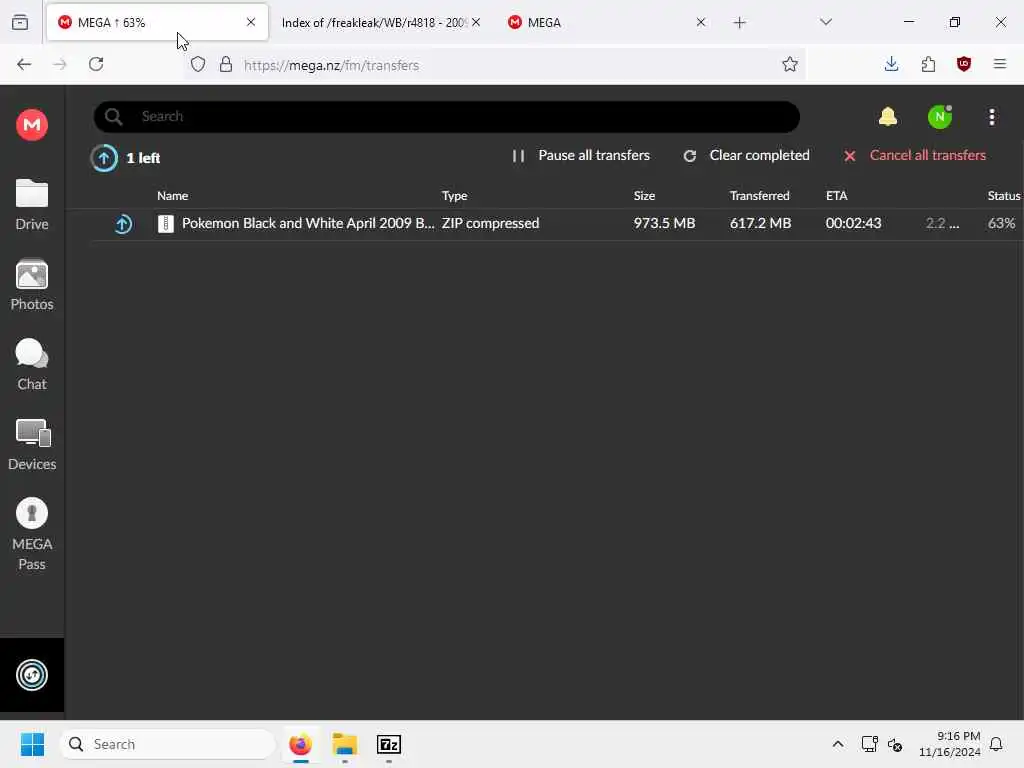Open the notifications bell in MEGA

click(888, 117)
